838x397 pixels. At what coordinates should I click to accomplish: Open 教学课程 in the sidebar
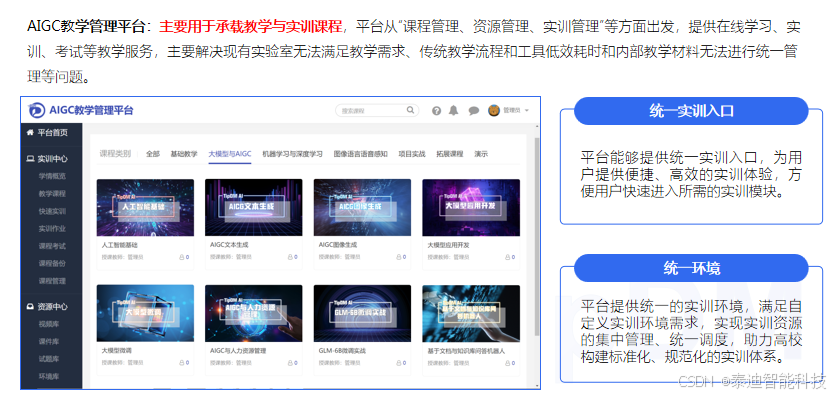[x=52, y=194]
